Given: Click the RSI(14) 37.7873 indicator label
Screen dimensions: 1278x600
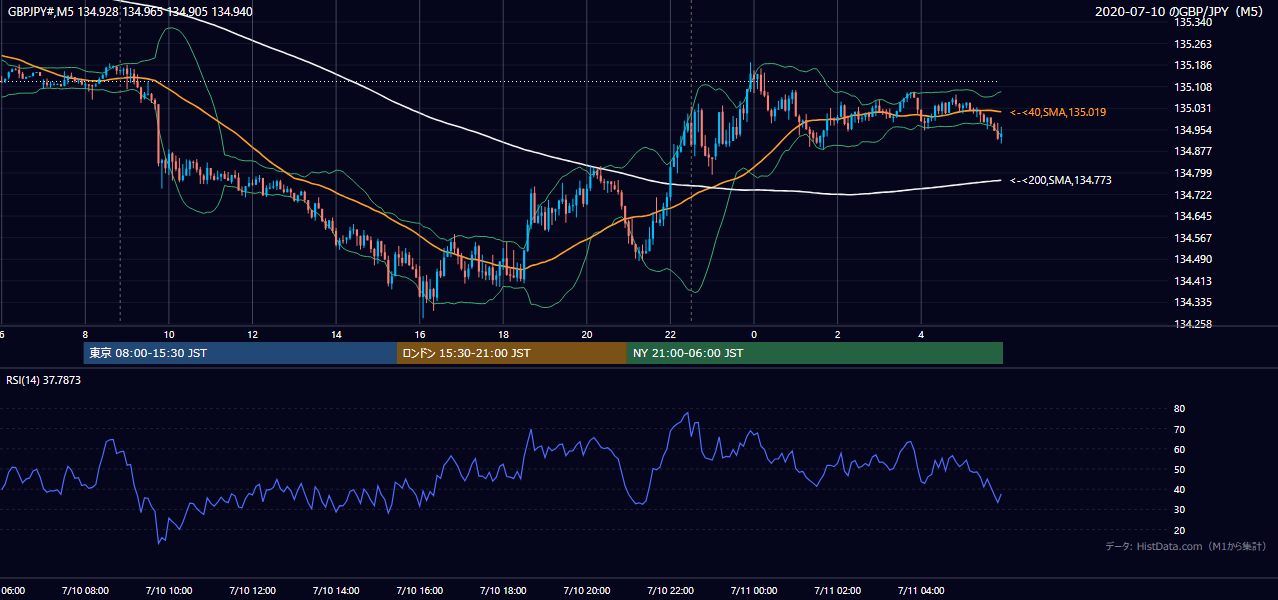Looking at the screenshot, I should click(x=44, y=380).
